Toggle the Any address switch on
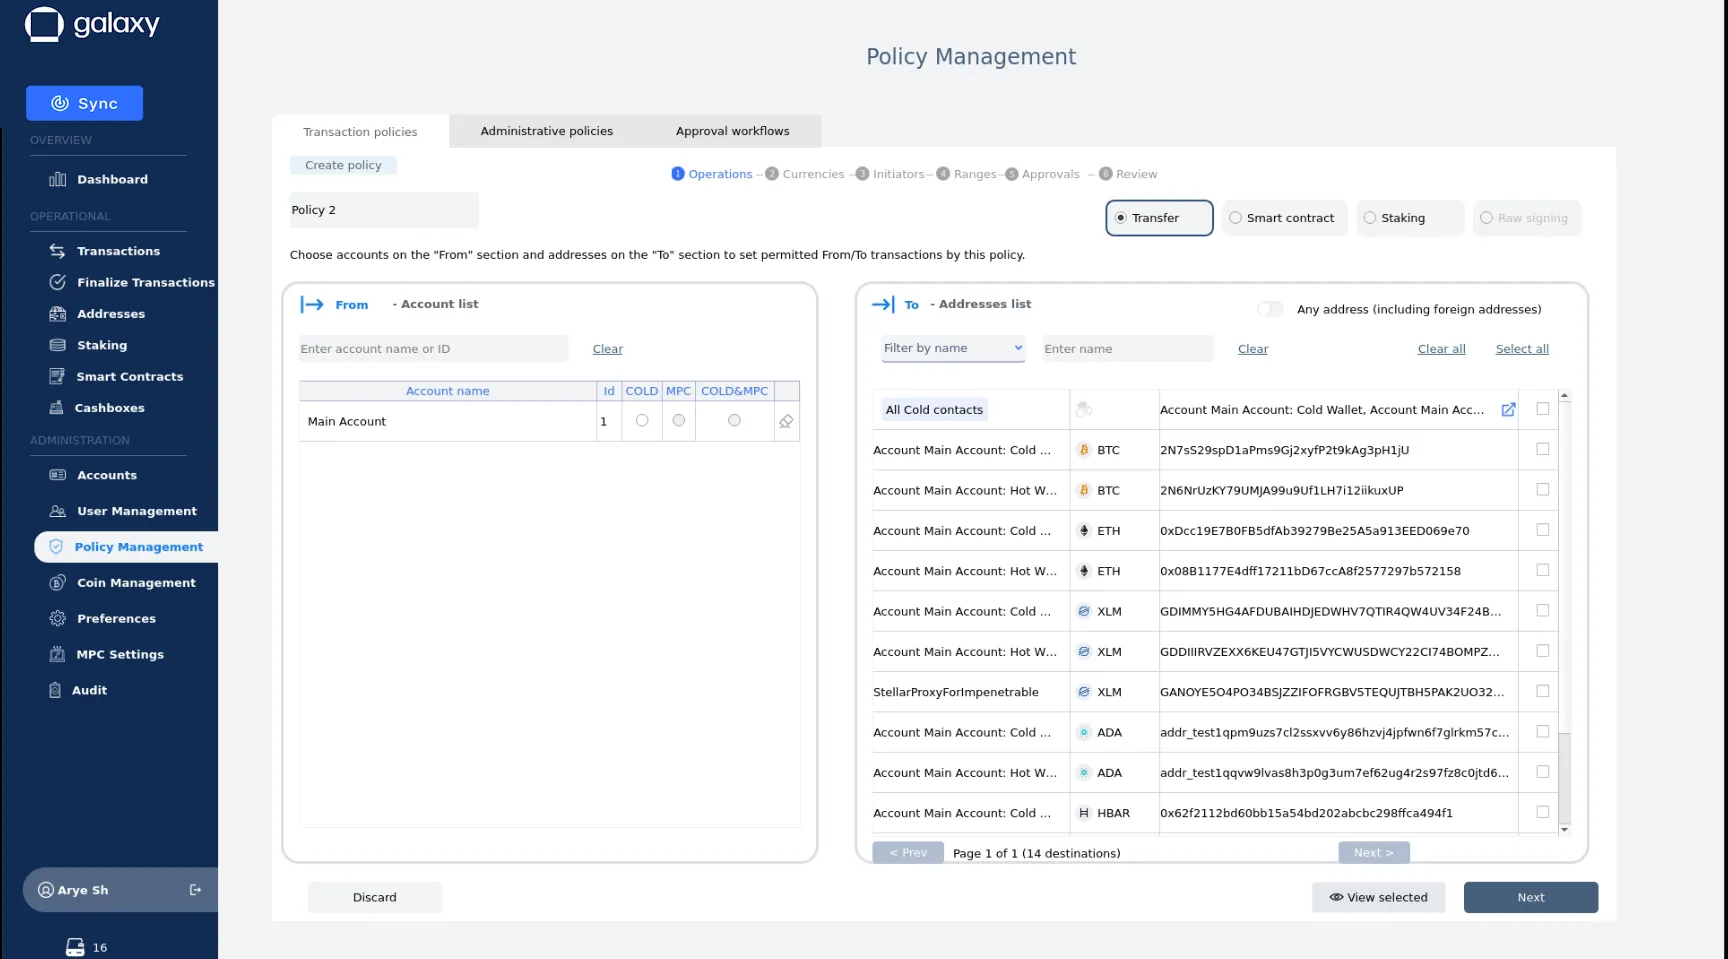Screen dimensions: 1728x959 click(x=1270, y=309)
